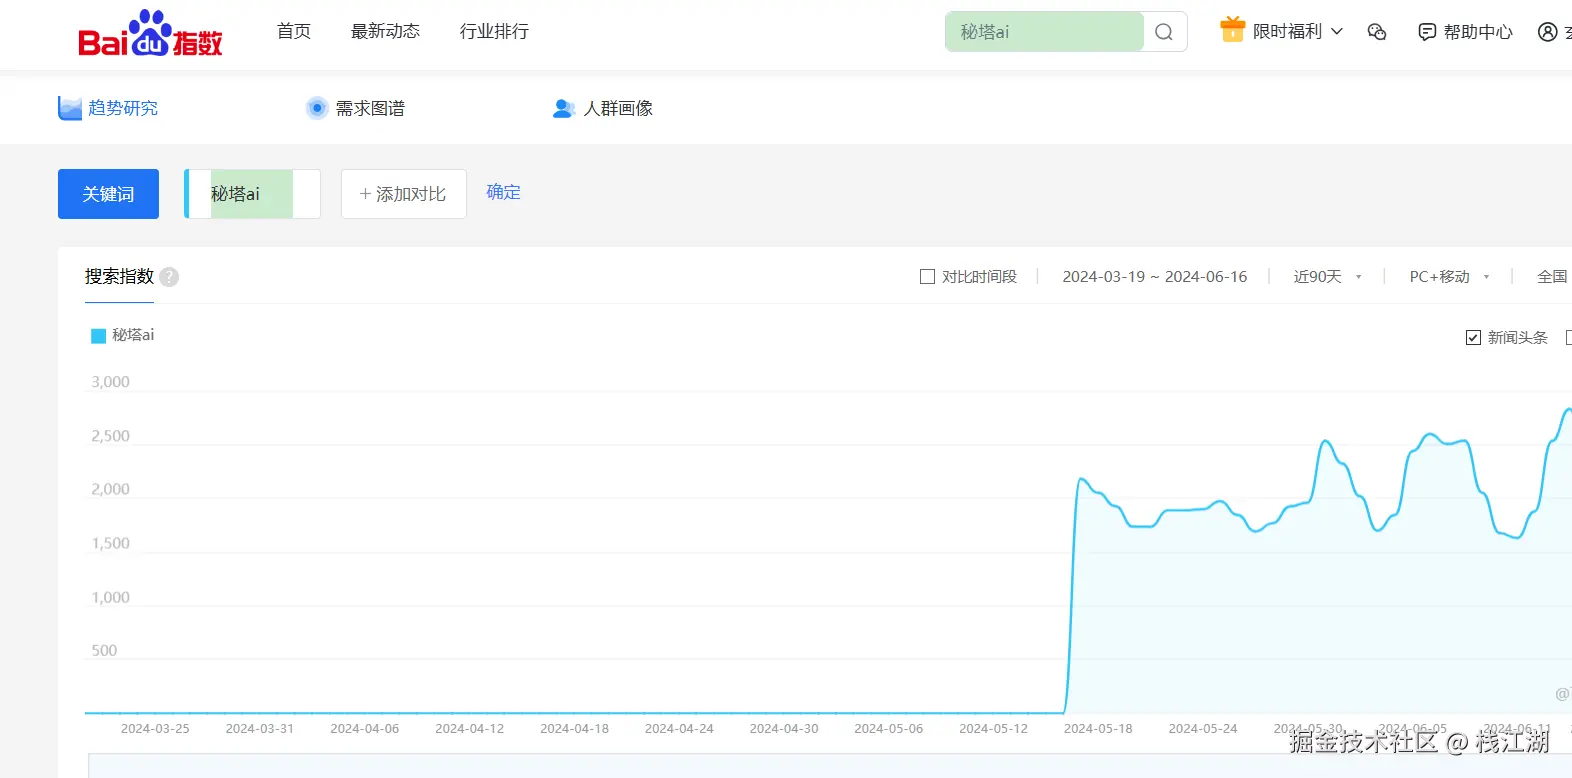Click the 秘塔ai keyword input field

tap(252, 194)
